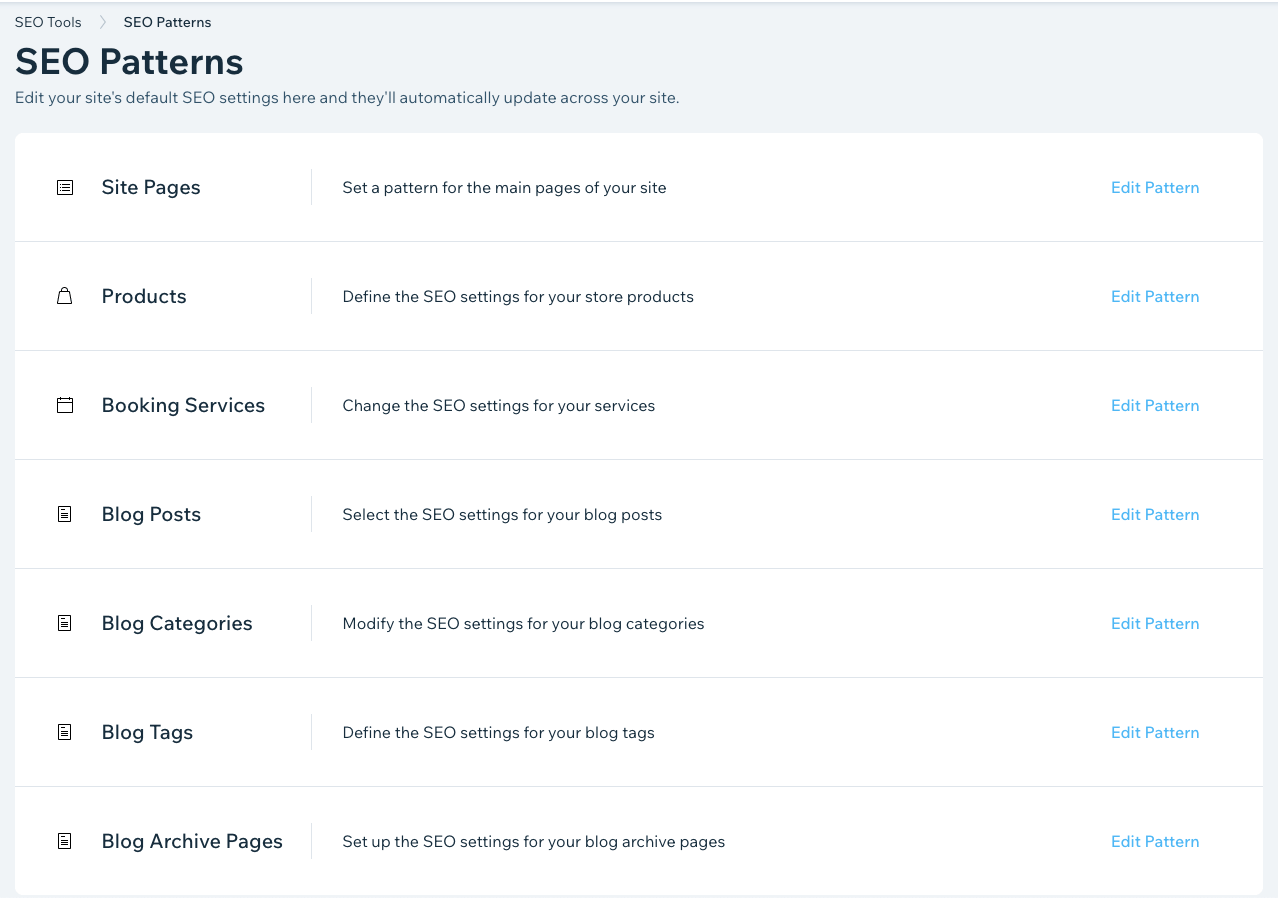This screenshot has width=1278, height=898.
Task: Click the Blog Tags page icon
Action: click(65, 732)
